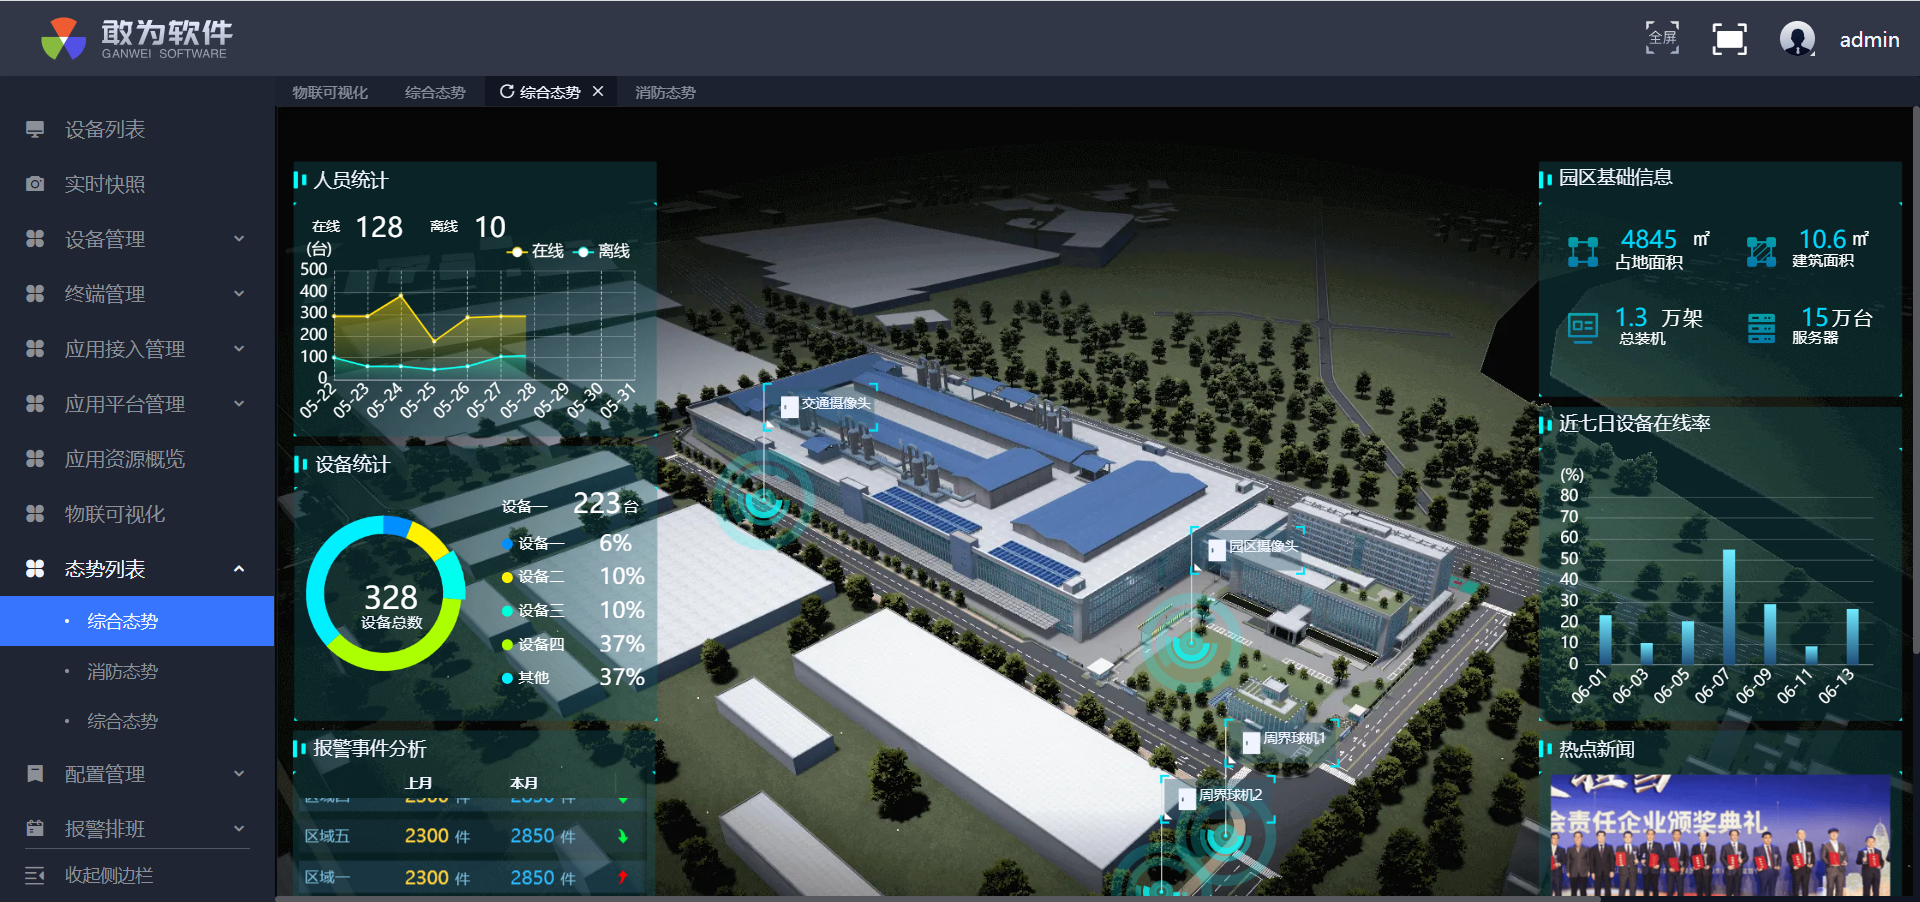Toggle the 设备一 6% legend entry
This screenshot has width=1920, height=902.
coord(533,544)
